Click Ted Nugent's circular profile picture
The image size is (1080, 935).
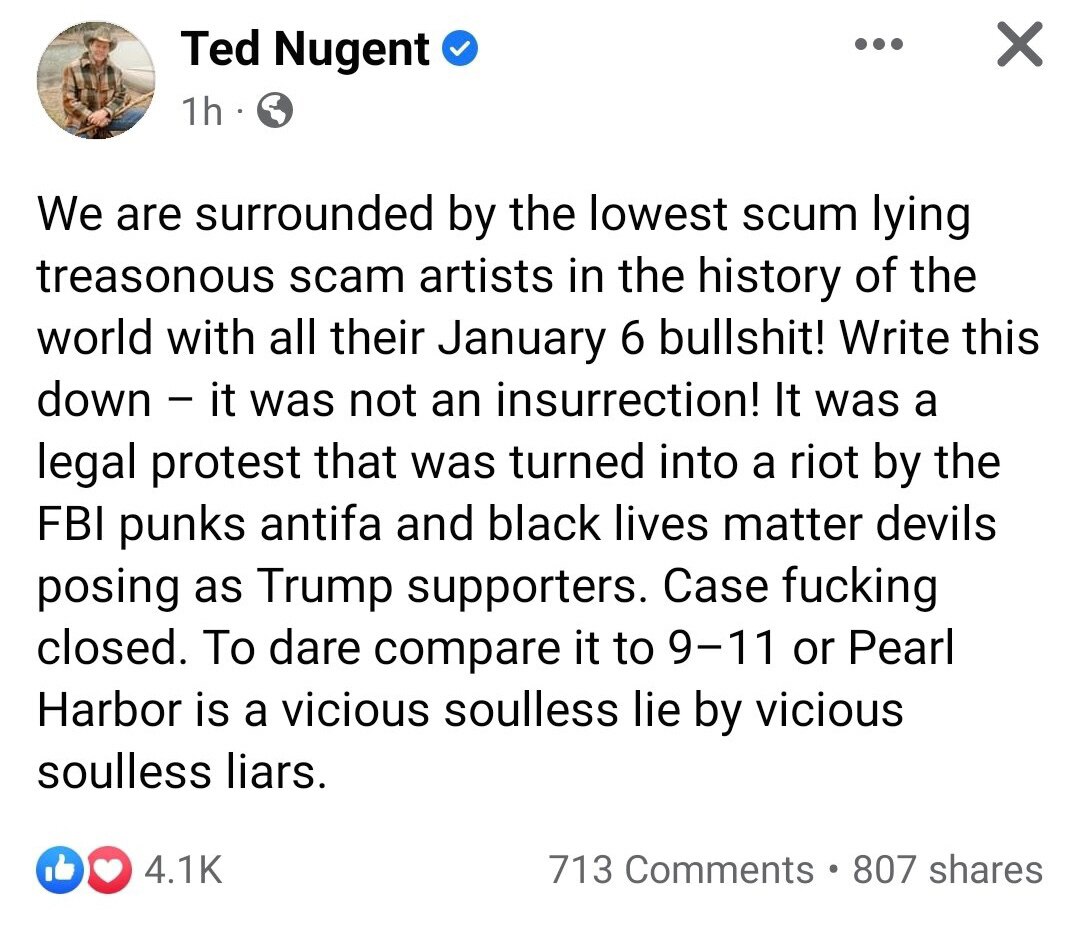click(x=95, y=80)
